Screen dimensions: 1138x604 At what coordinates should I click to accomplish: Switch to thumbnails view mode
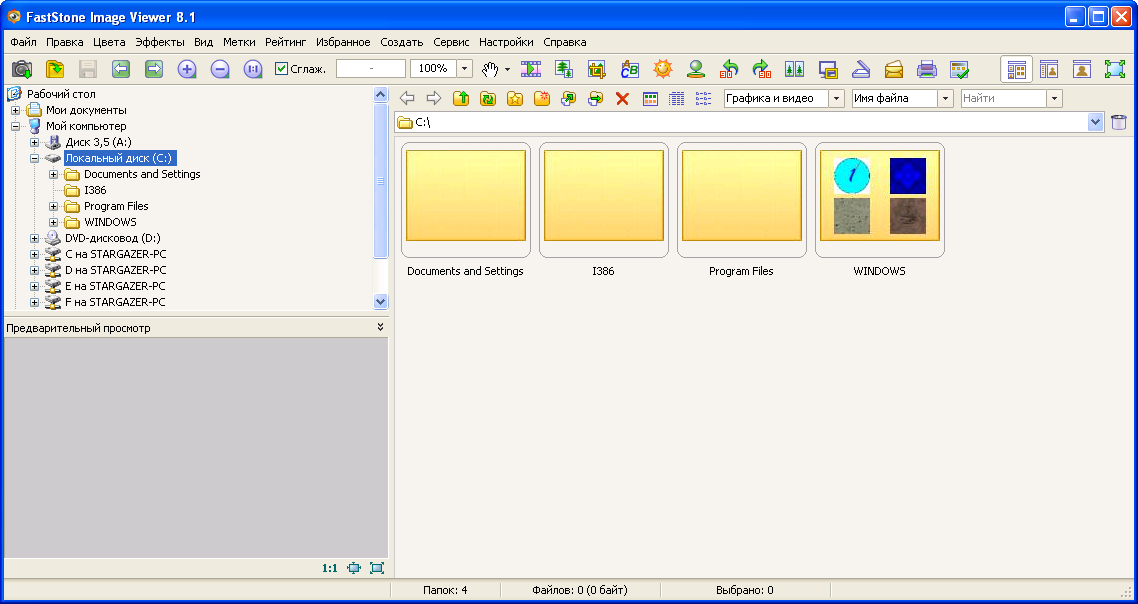click(x=650, y=98)
